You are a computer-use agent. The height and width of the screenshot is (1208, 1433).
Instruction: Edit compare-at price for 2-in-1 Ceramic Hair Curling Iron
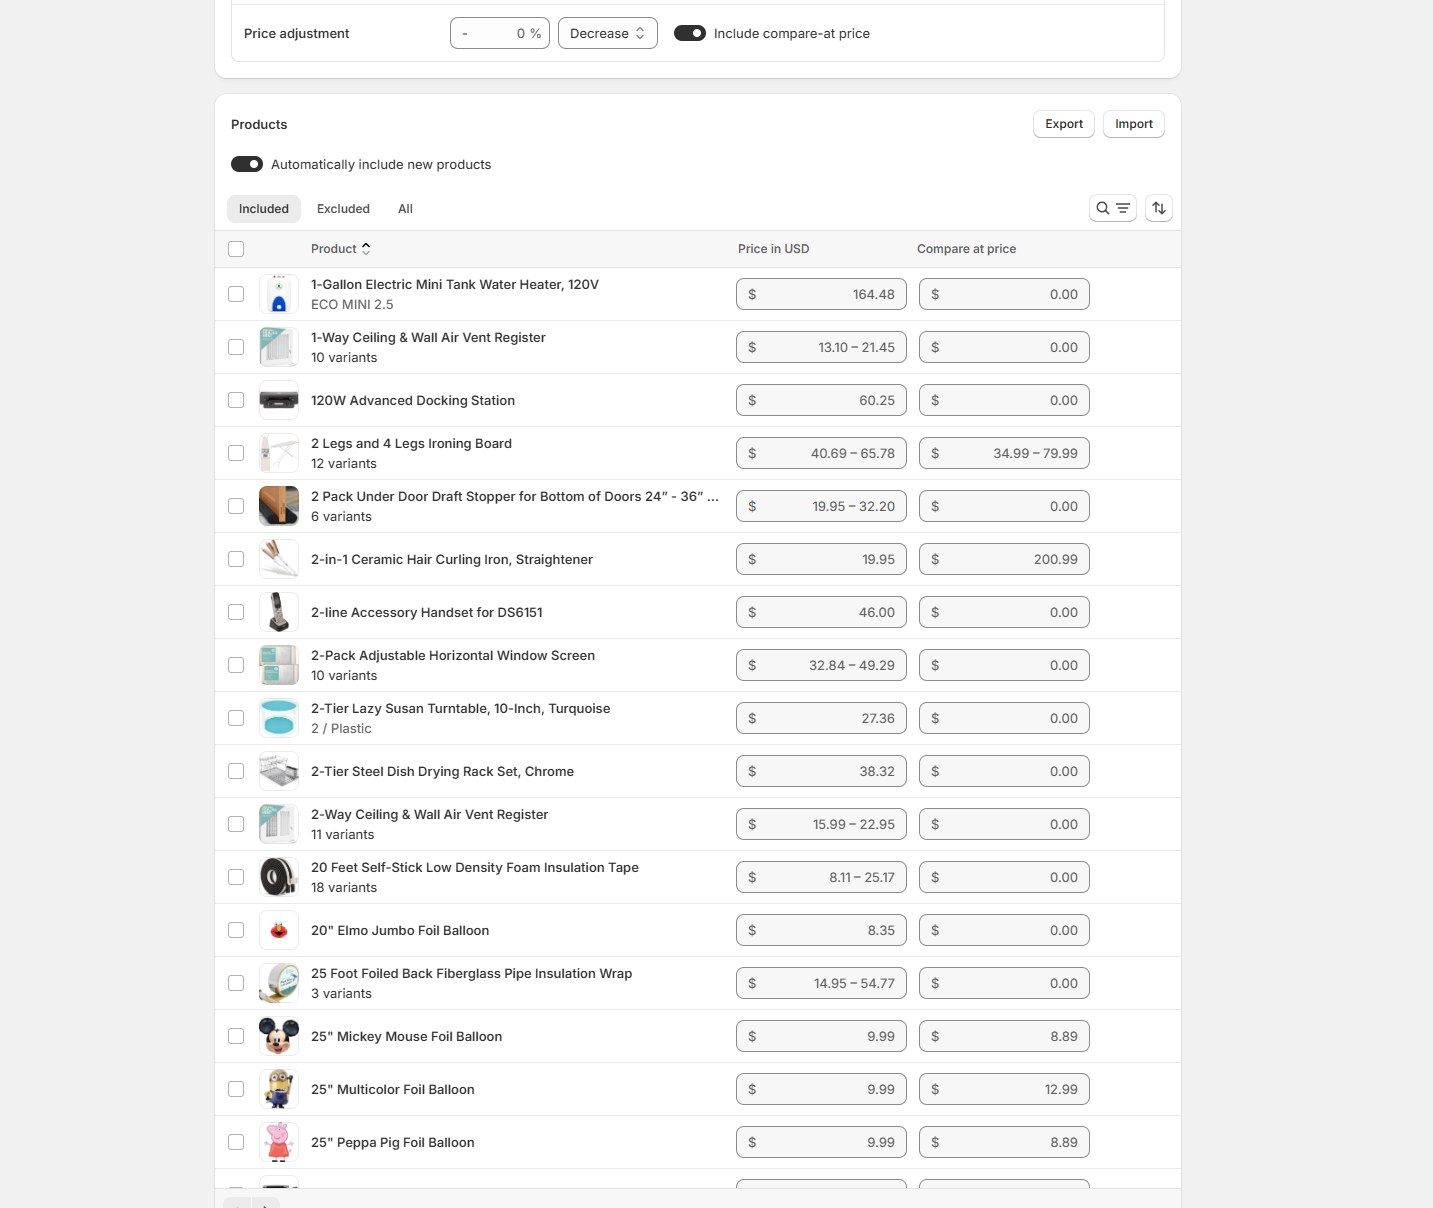tap(1004, 559)
